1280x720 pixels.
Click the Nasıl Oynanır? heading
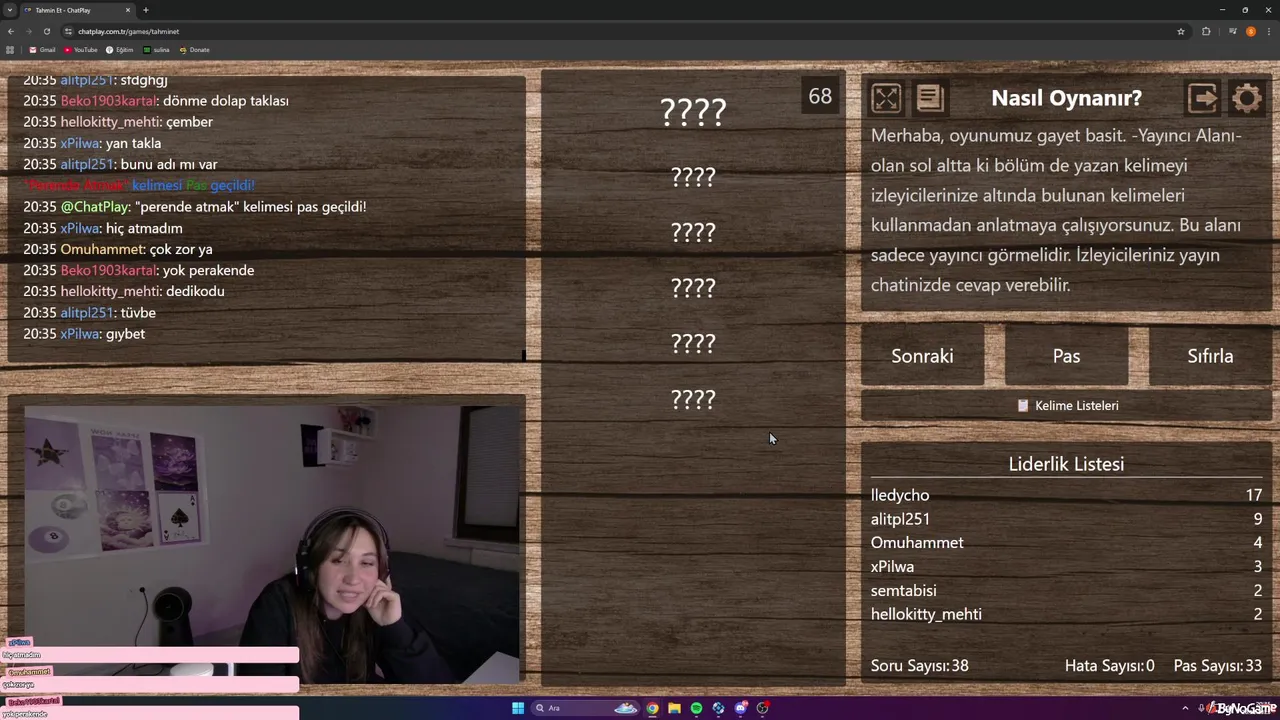click(x=1066, y=98)
